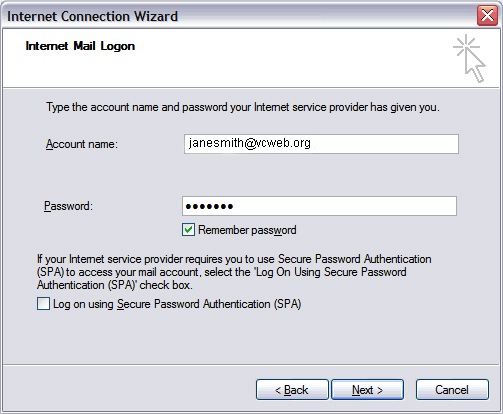Enable the Secure Password Authentication checkbox
The height and width of the screenshot is (414, 503).
click(43, 304)
